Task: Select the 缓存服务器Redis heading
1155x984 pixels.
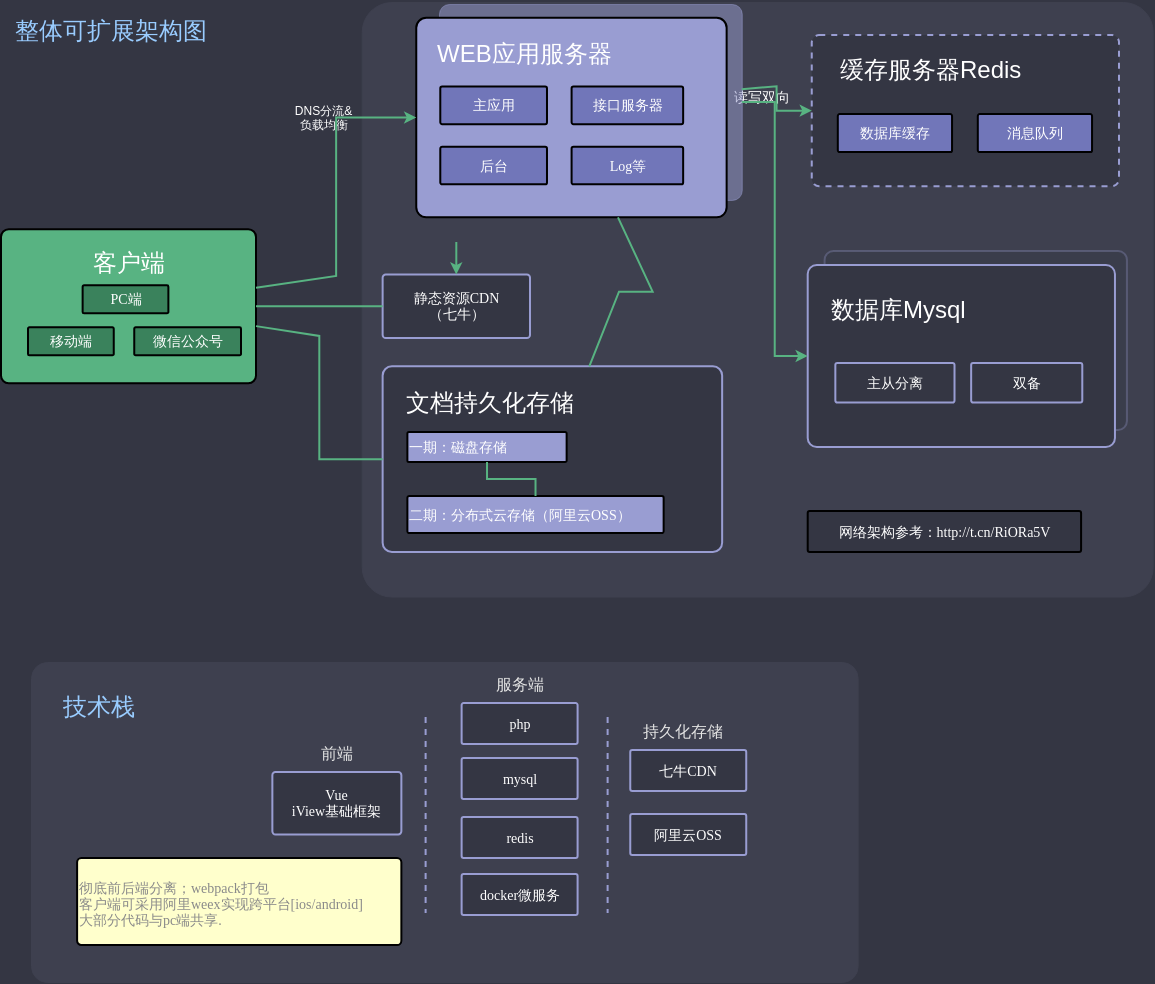Action: tap(930, 70)
